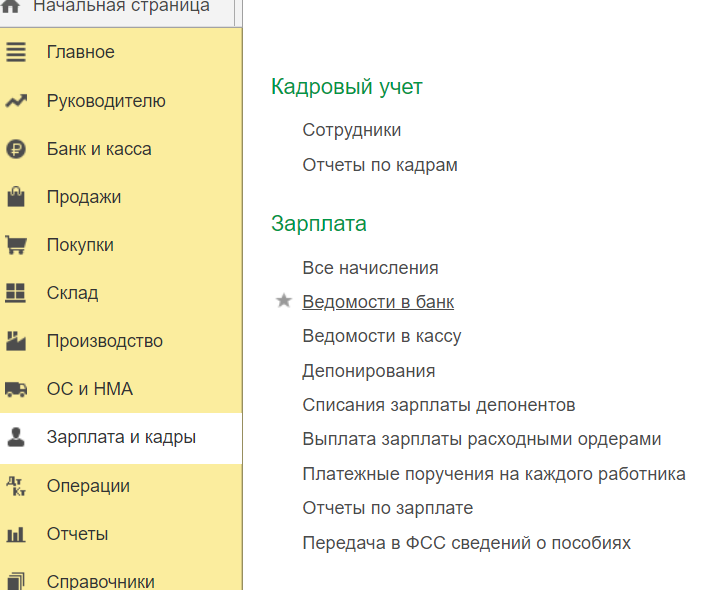Click the factory icon for Производство

[16, 341]
